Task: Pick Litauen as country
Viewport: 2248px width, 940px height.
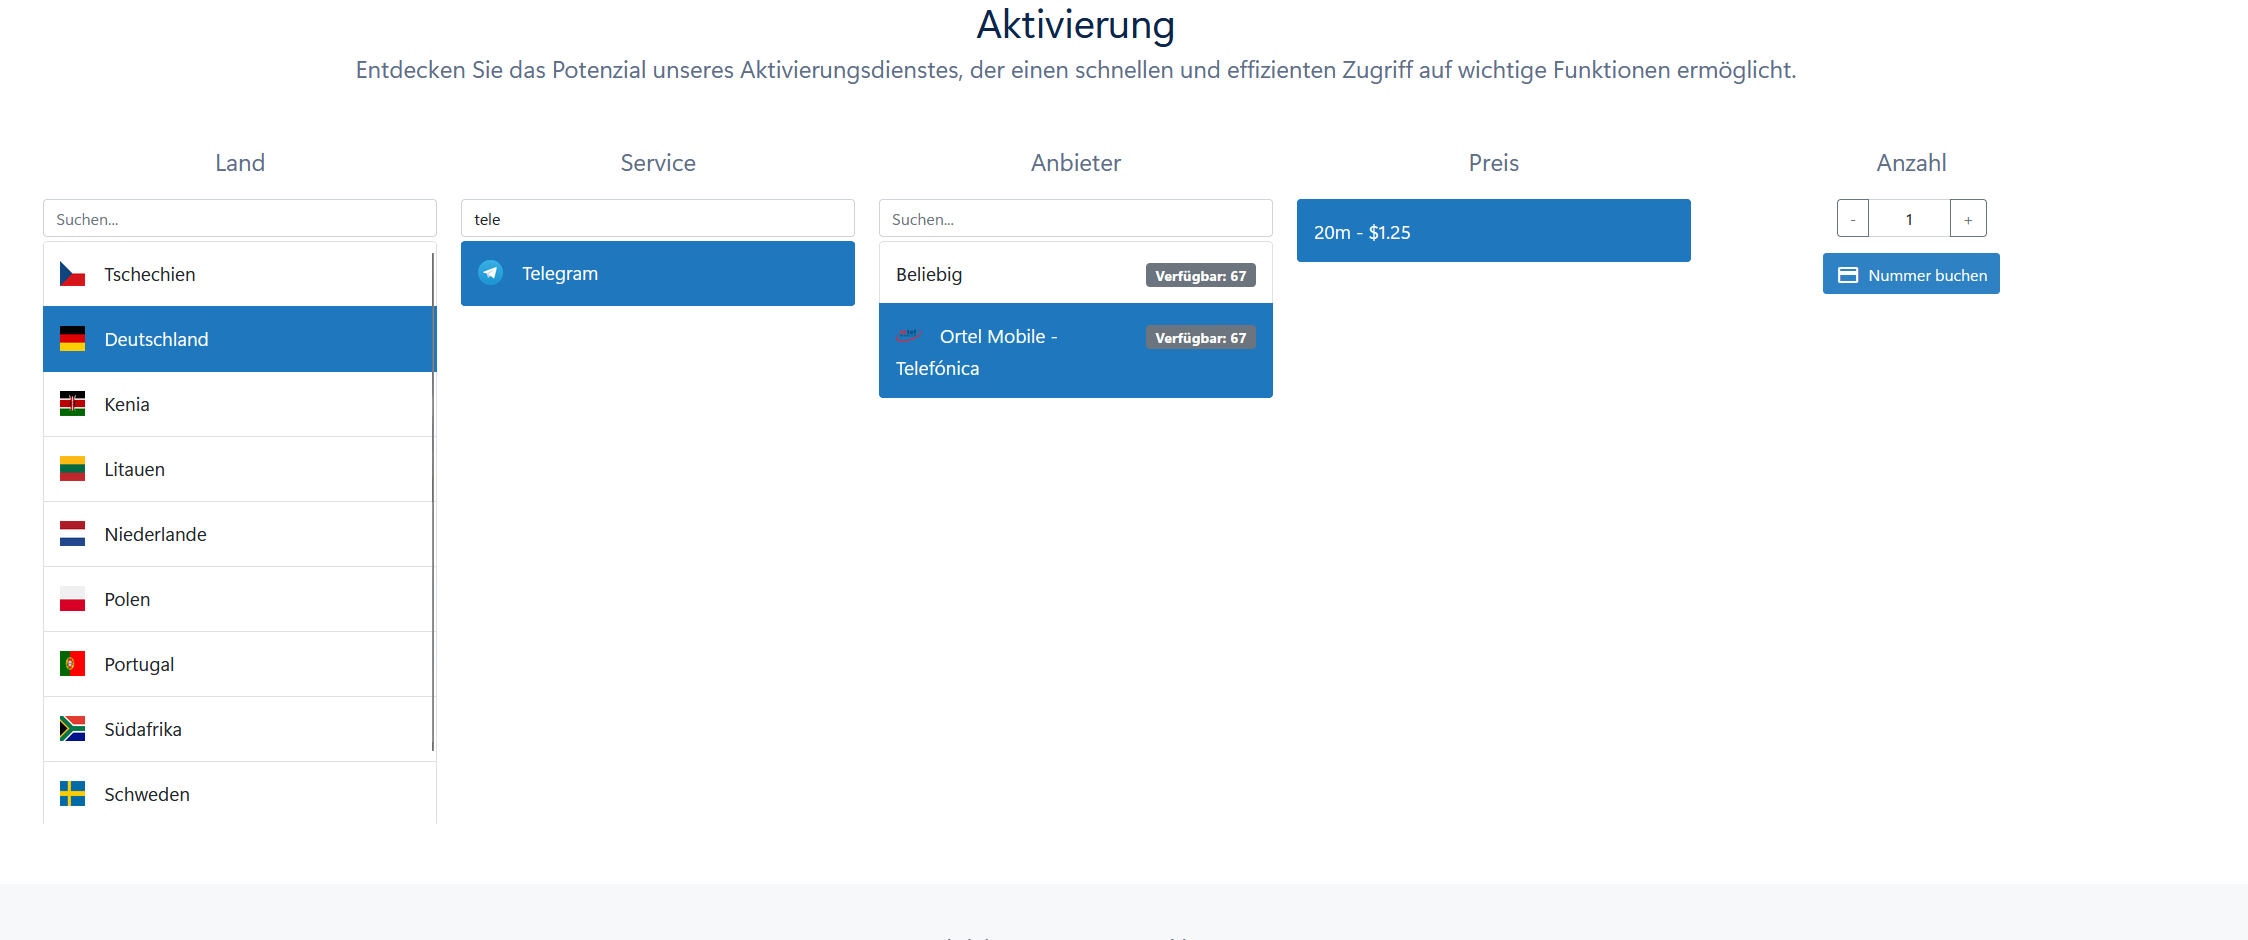Action: pyautogui.click(x=240, y=469)
